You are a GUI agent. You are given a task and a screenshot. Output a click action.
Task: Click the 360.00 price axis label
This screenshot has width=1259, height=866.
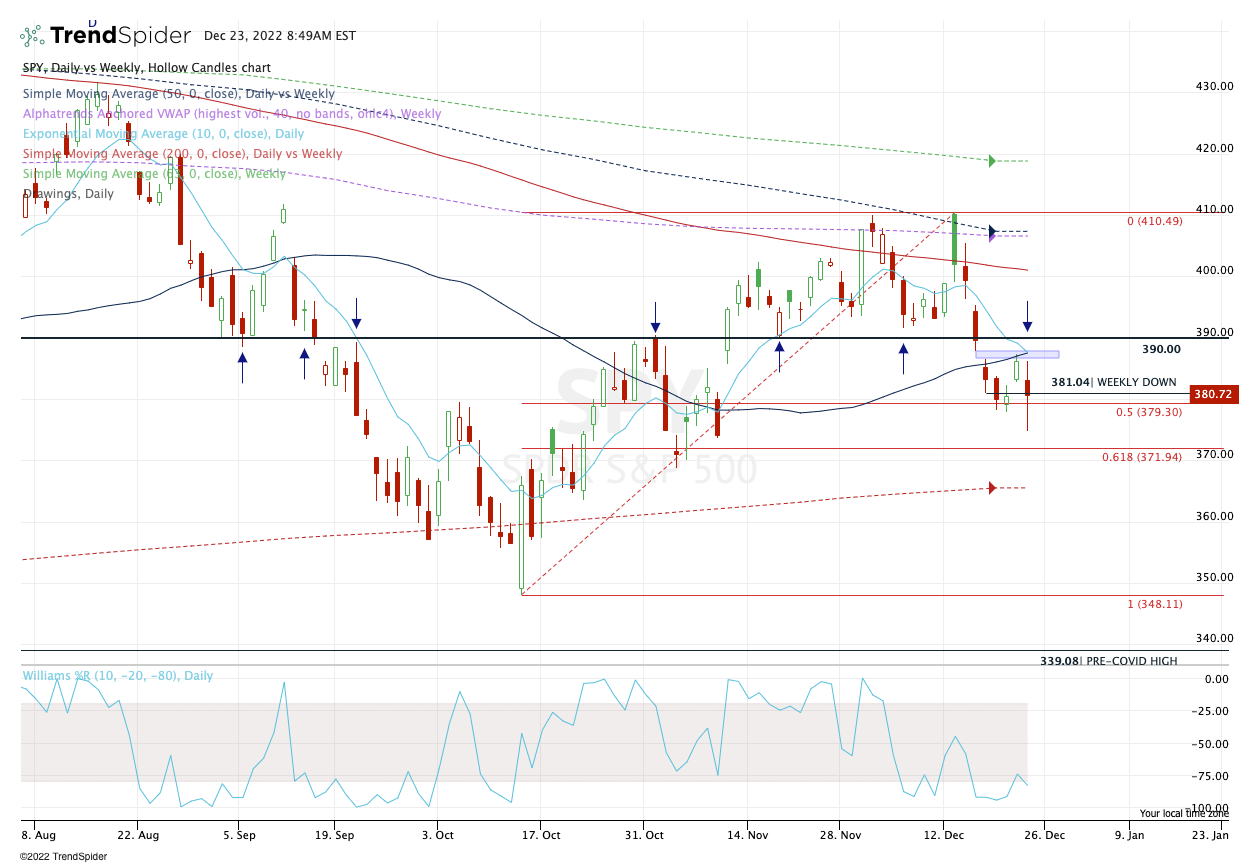click(x=1215, y=517)
